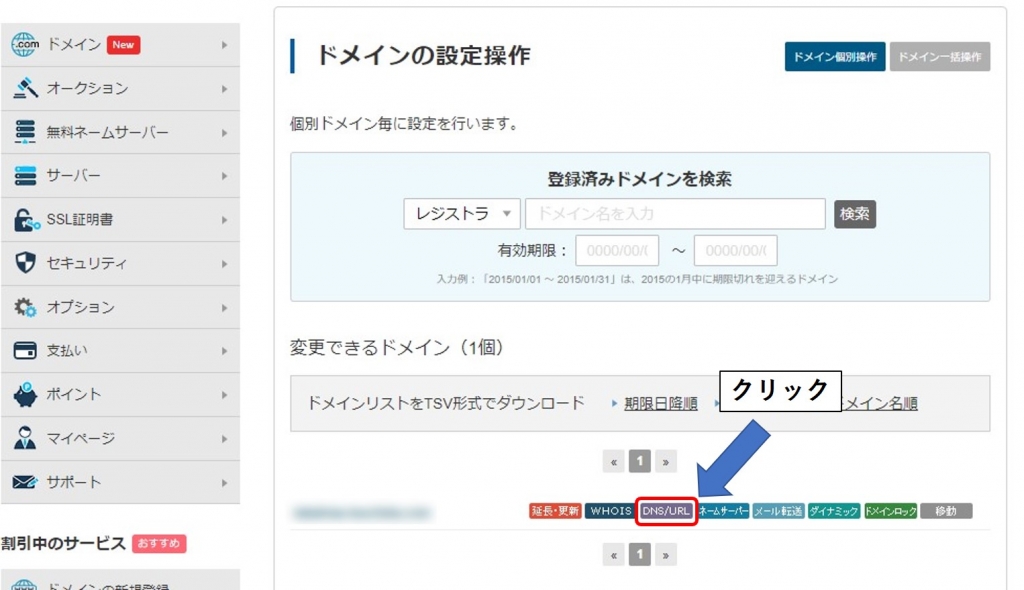Click the ドメインの設定操作 heading text
Image resolution: width=1024 pixels, height=590 pixels.
(423, 56)
